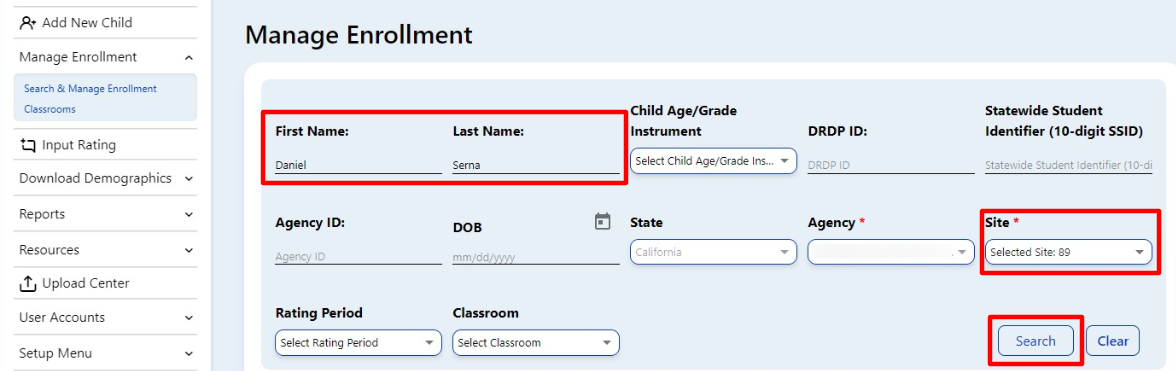Open the Site dropdown showing Selected Site: 89
1176x371 pixels.
pos(1068,253)
